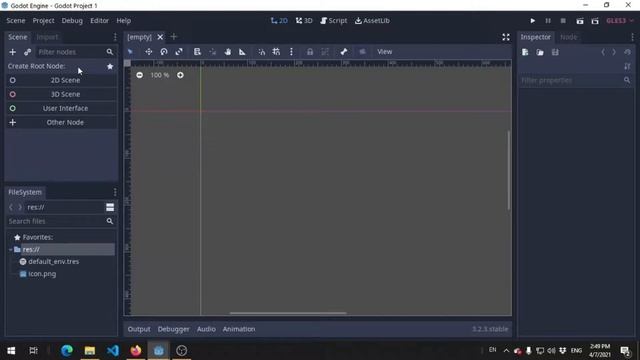Stop the running scene
Viewport: 640px width, 360px height.
[x=563, y=21]
